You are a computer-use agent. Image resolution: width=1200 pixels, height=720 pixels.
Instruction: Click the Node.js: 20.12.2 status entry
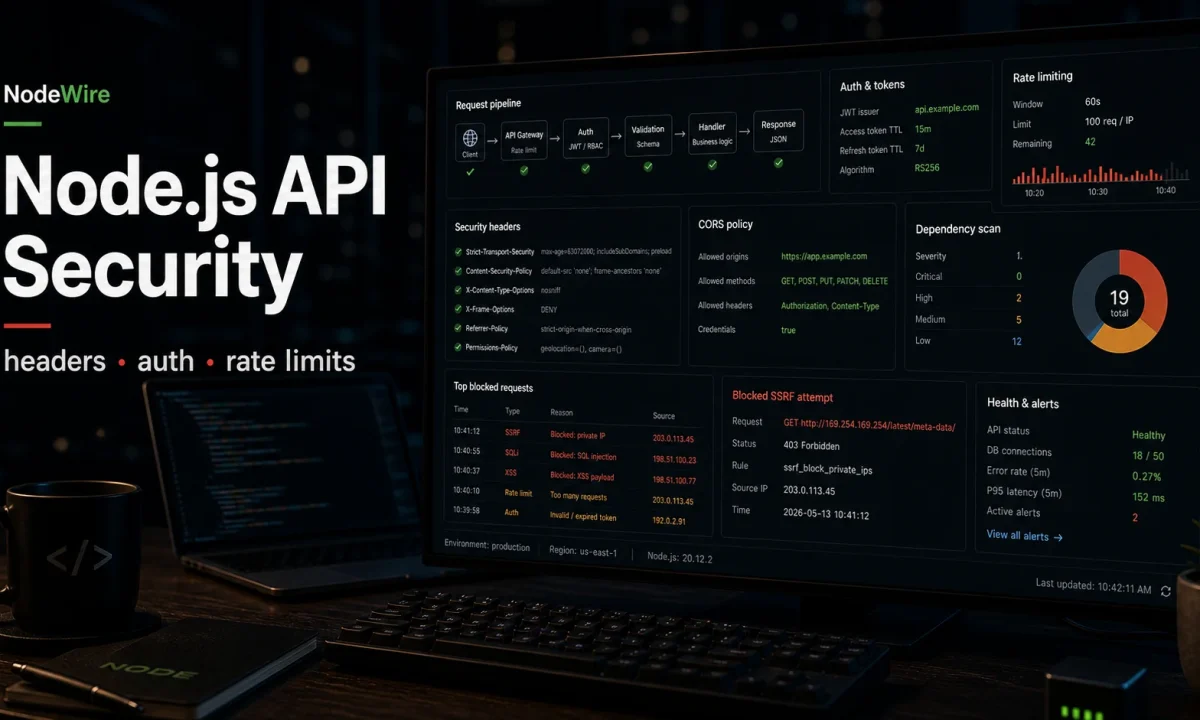click(x=680, y=556)
